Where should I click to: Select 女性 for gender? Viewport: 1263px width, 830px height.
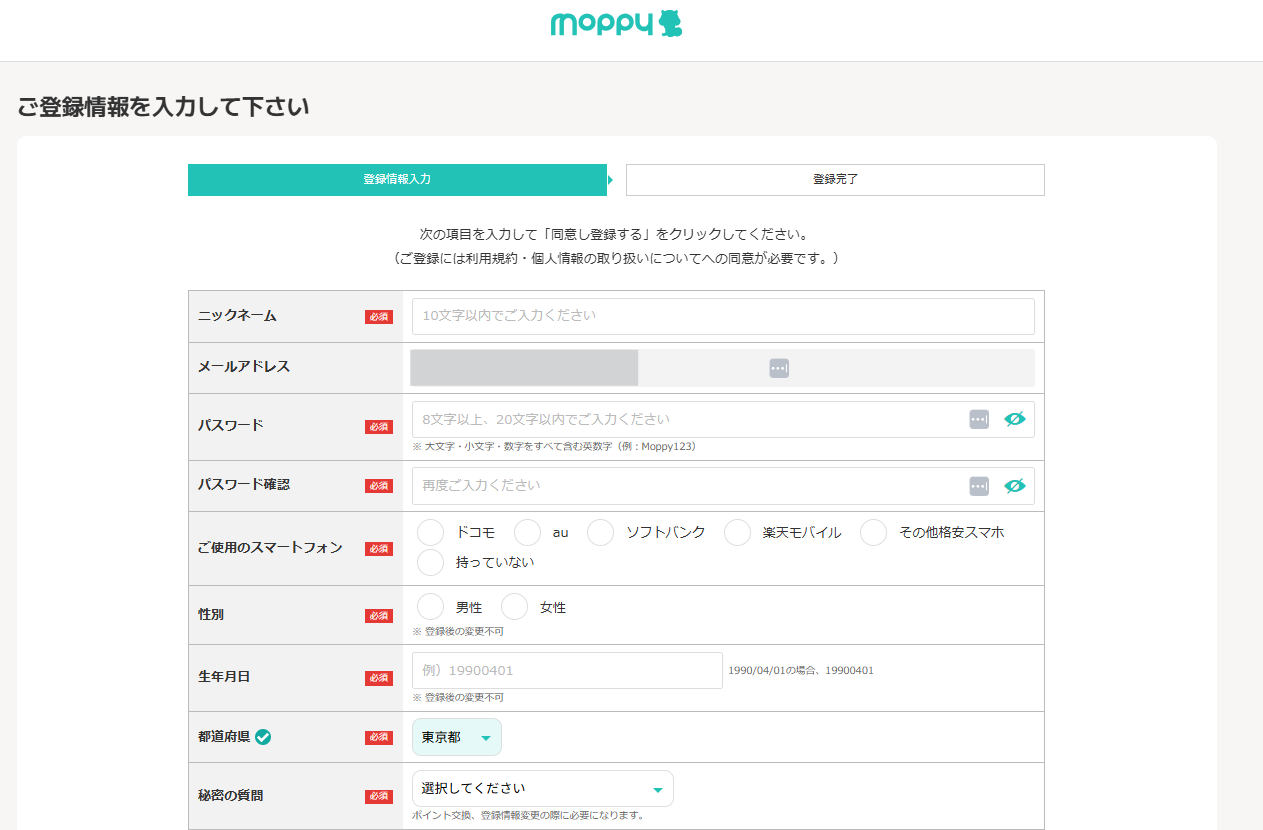click(515, 607)
